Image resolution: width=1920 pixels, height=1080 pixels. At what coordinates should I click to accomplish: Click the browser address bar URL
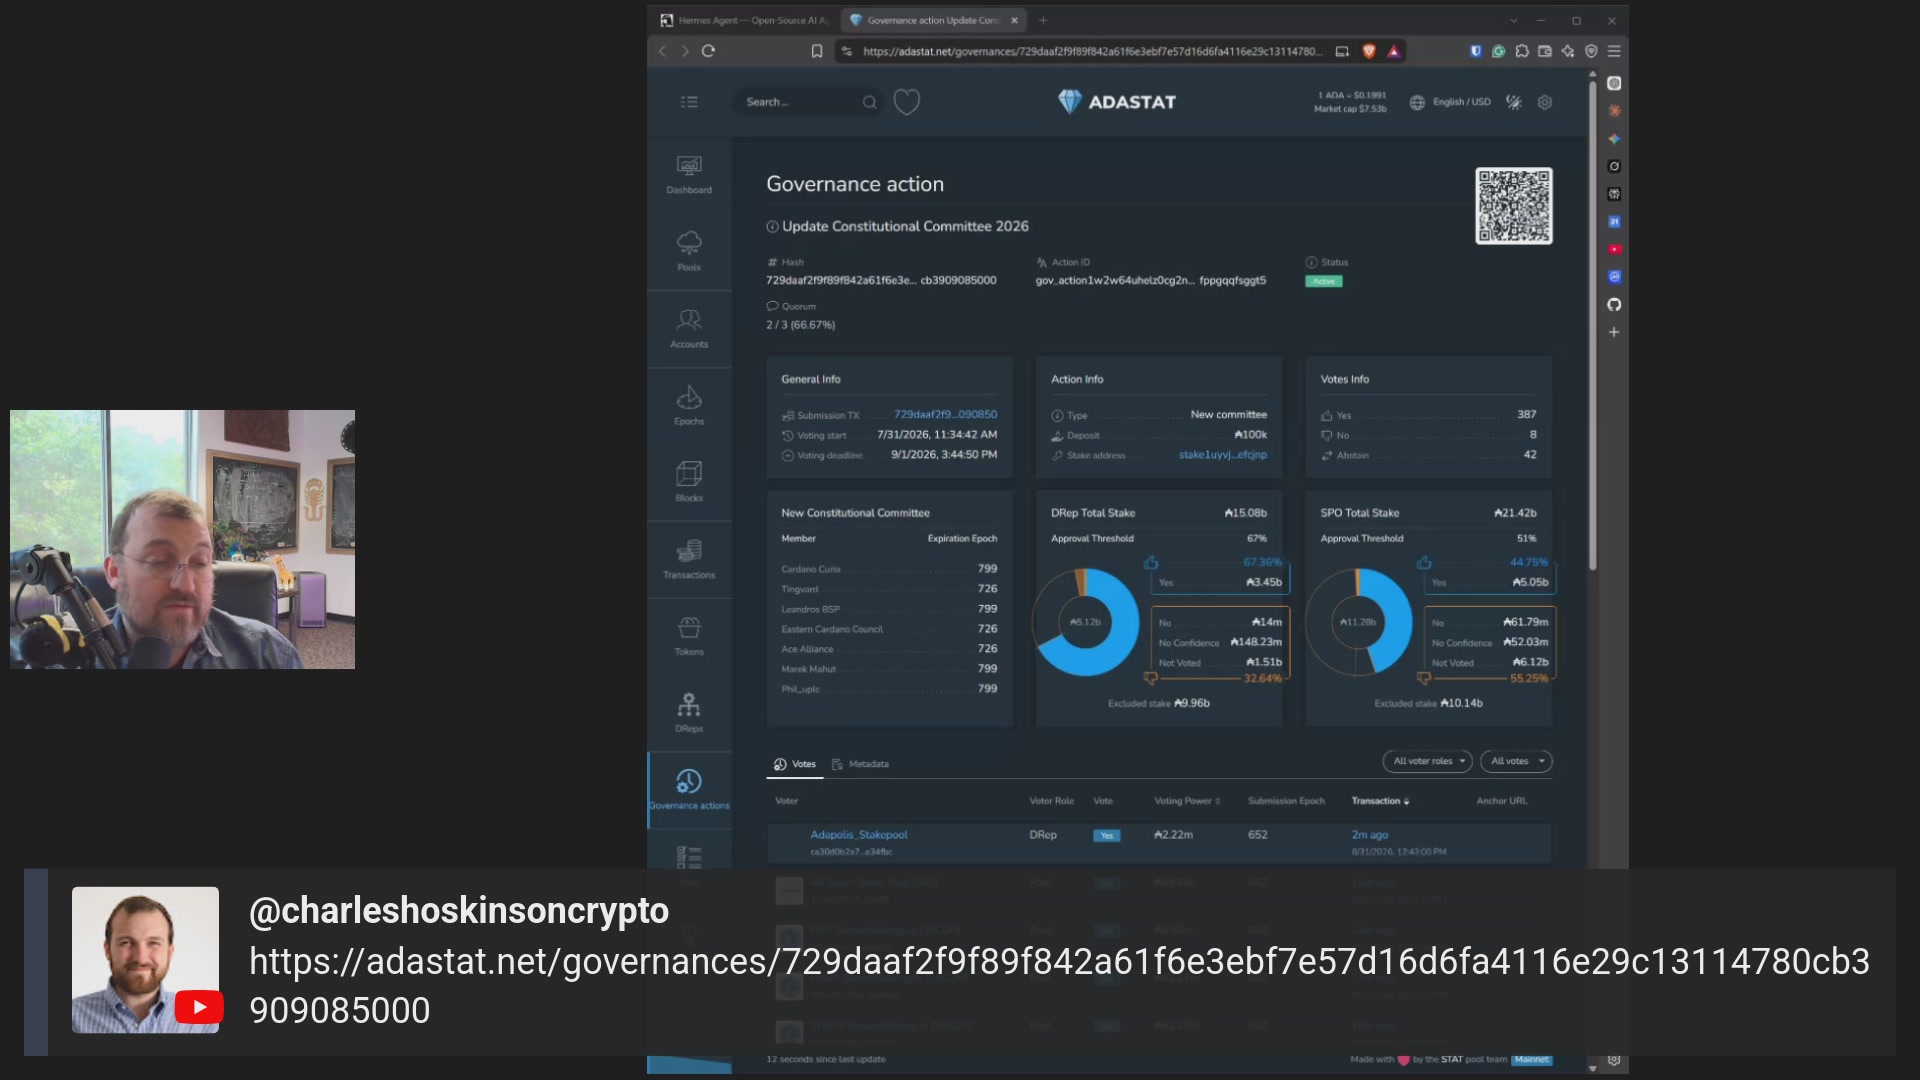click(x=1091, y=51)
